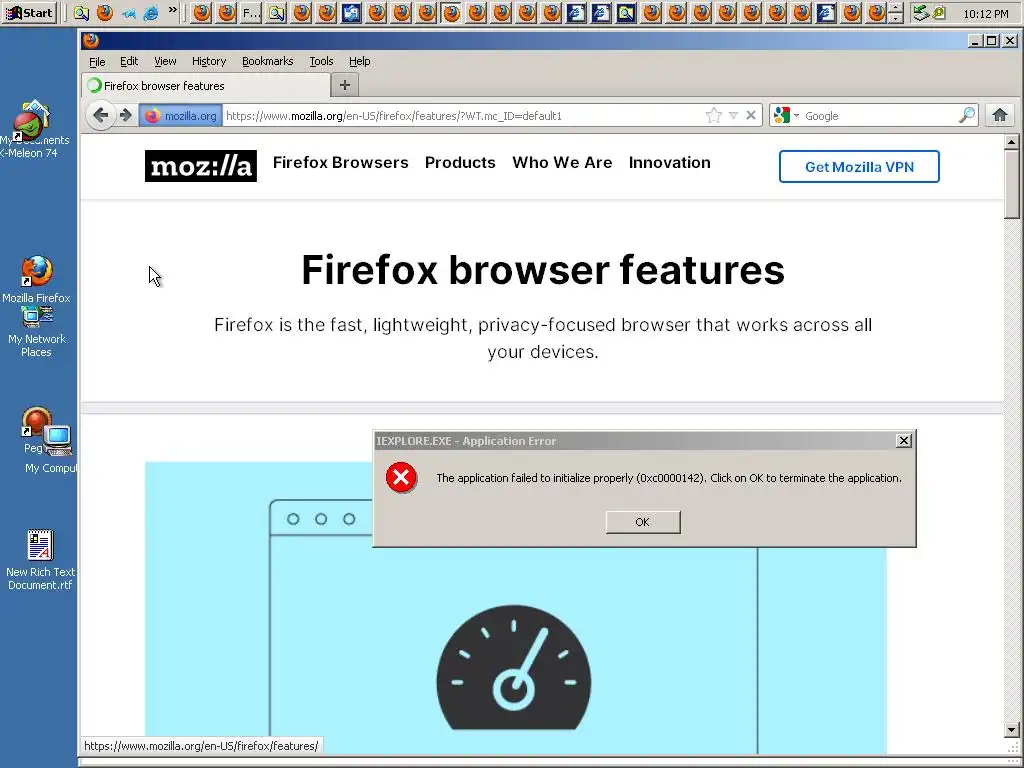Image resolution: width=1024 pixels, height=768 pixels.
Task: Close the IEXPLORE.EXE error dialog
Action: point(903,441)
